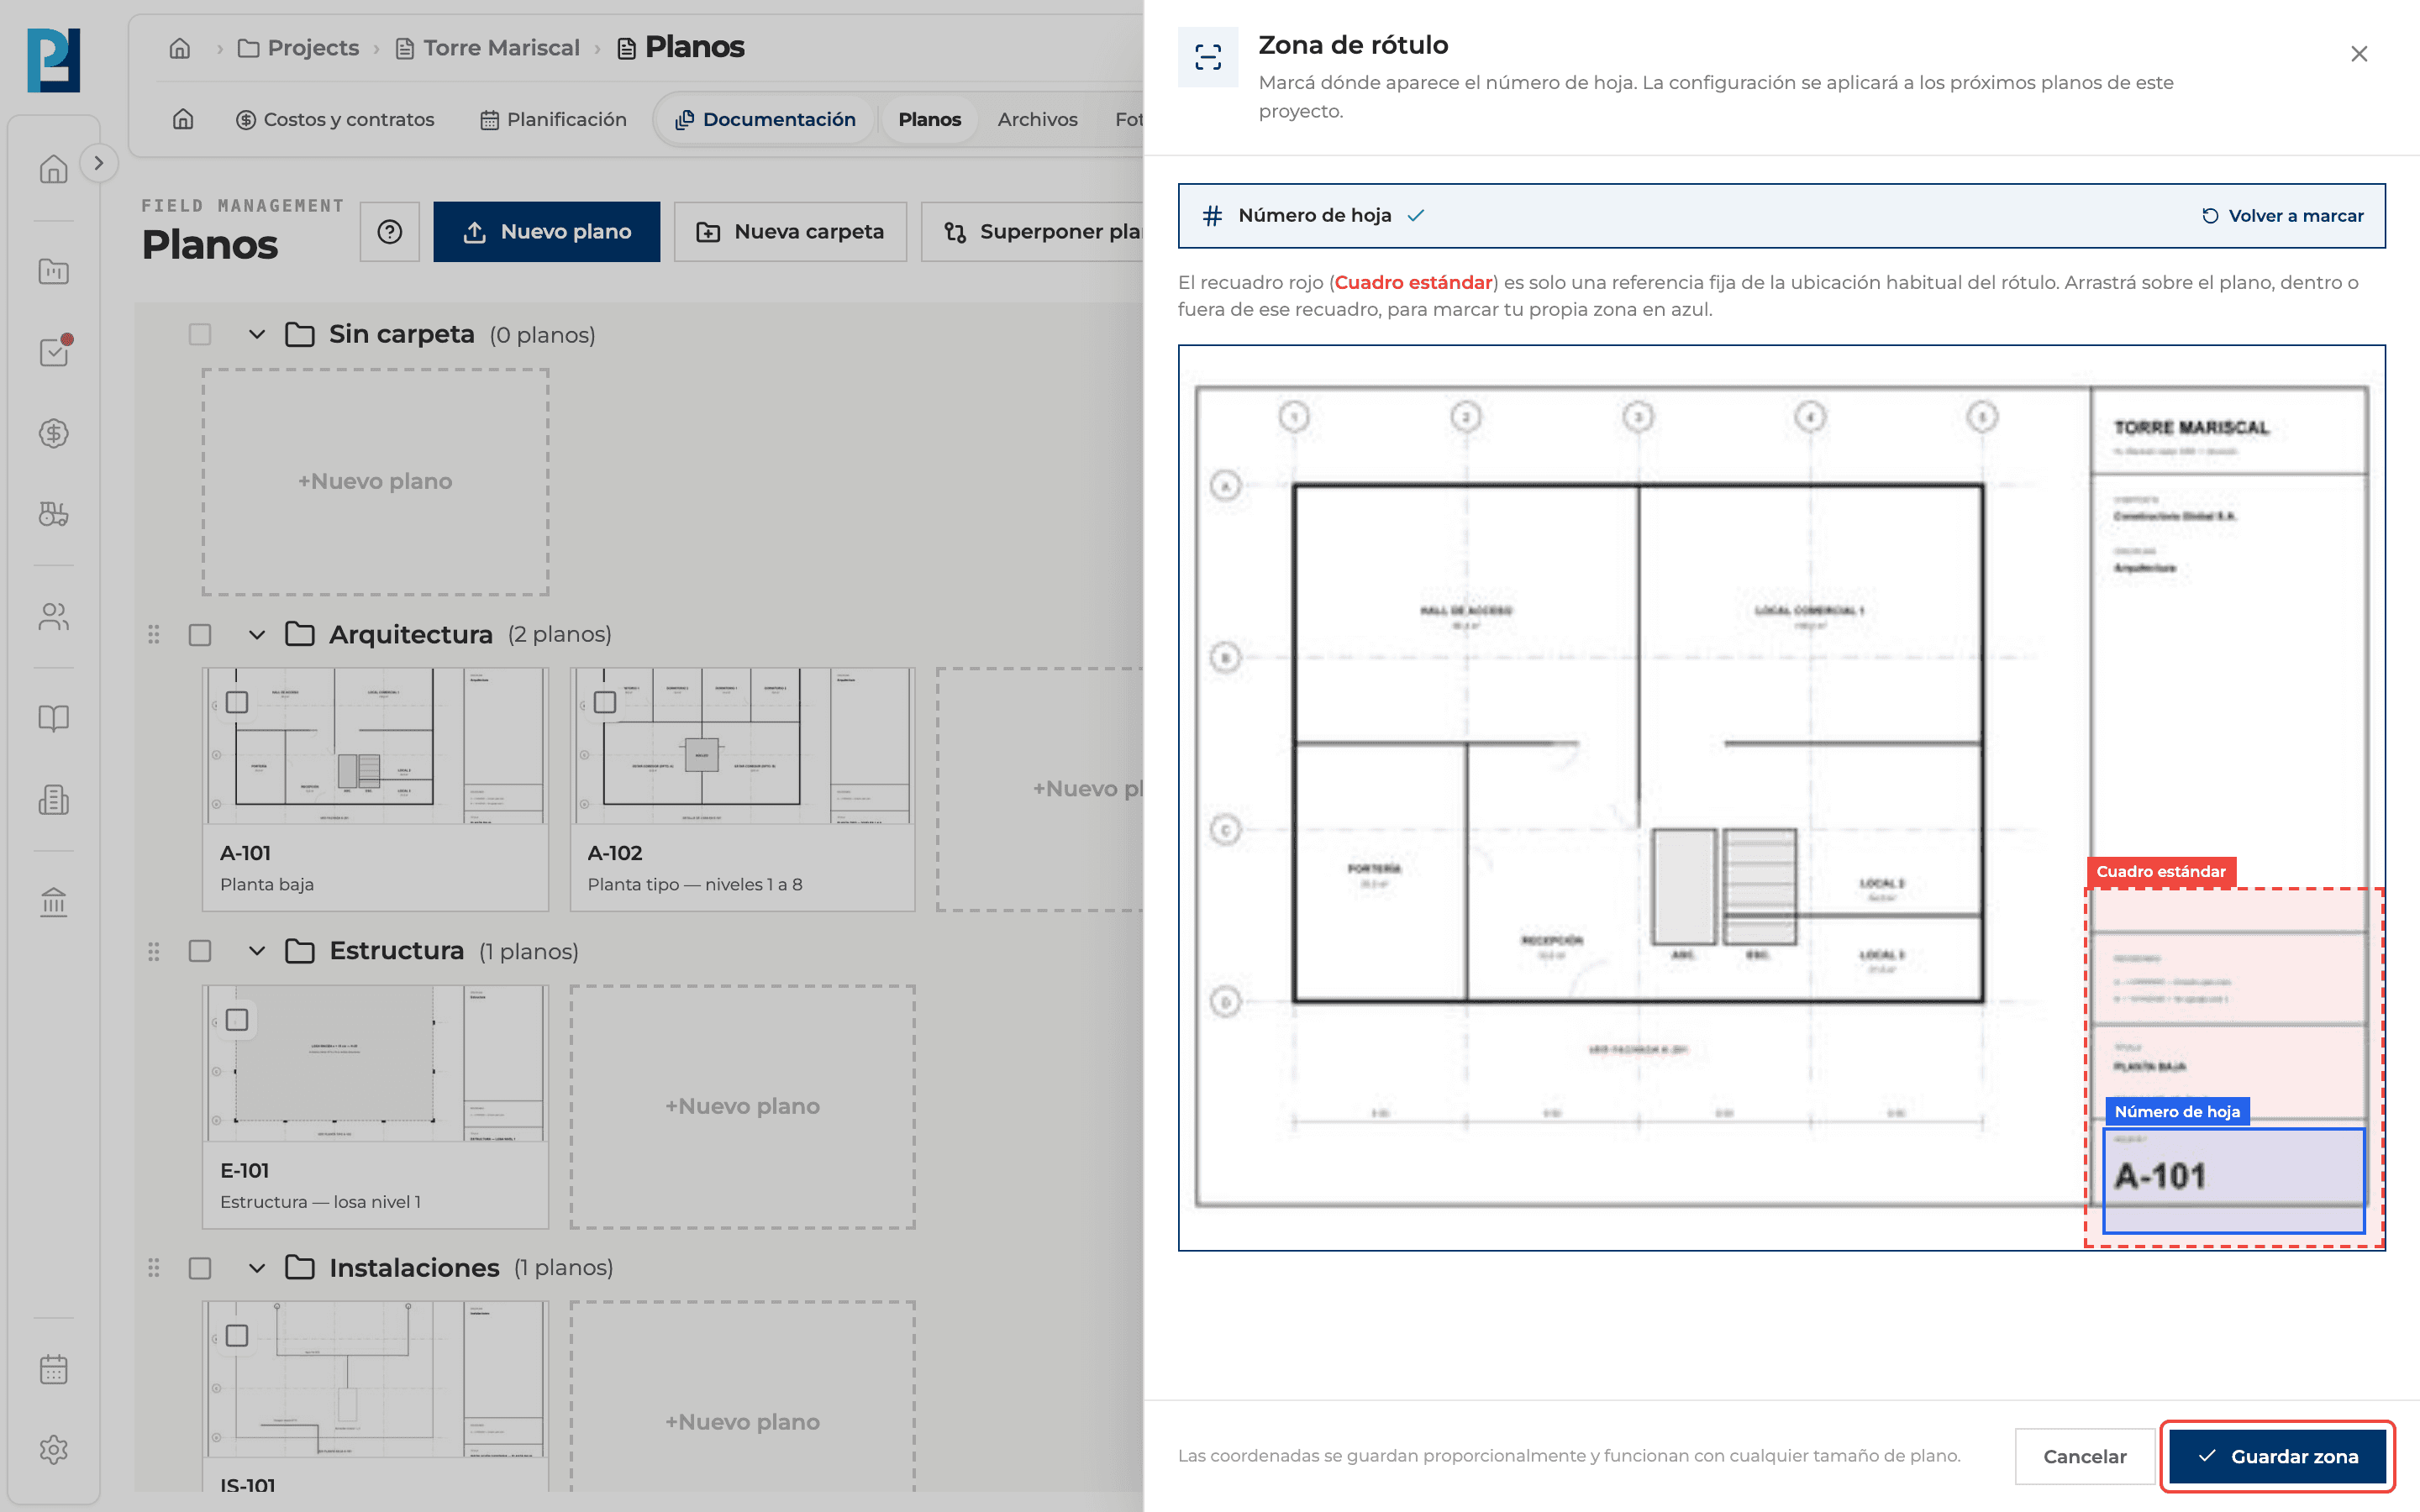Expand the left sidebar with arrow icon
This screenshot has height=1512, width=2420.
[x=98, y=163]
